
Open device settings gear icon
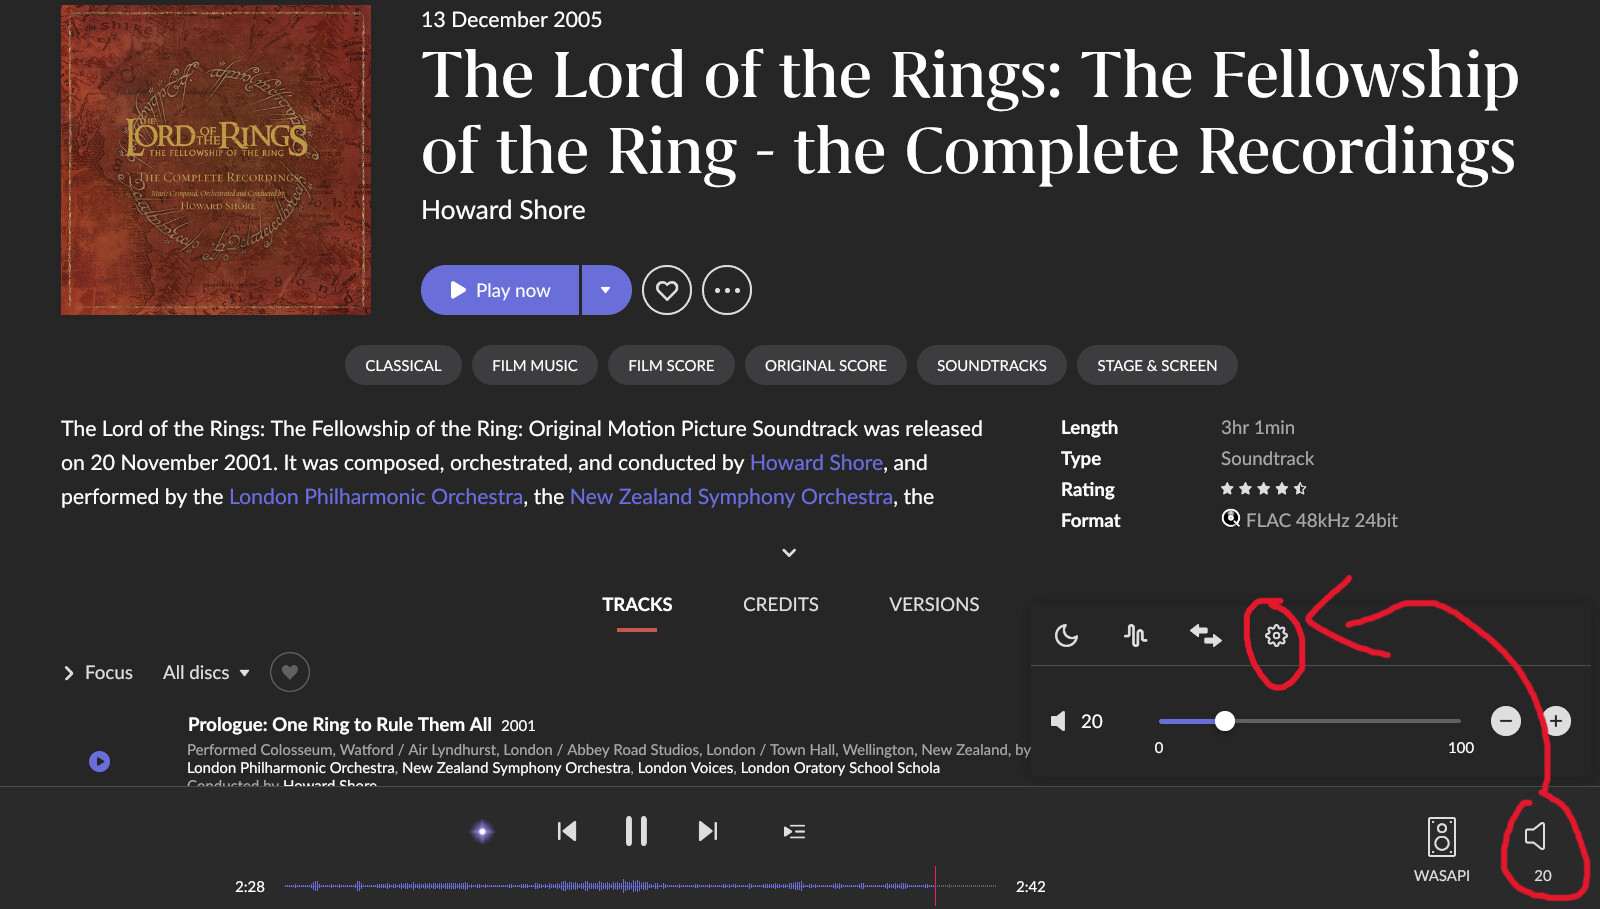(1276, 635)
